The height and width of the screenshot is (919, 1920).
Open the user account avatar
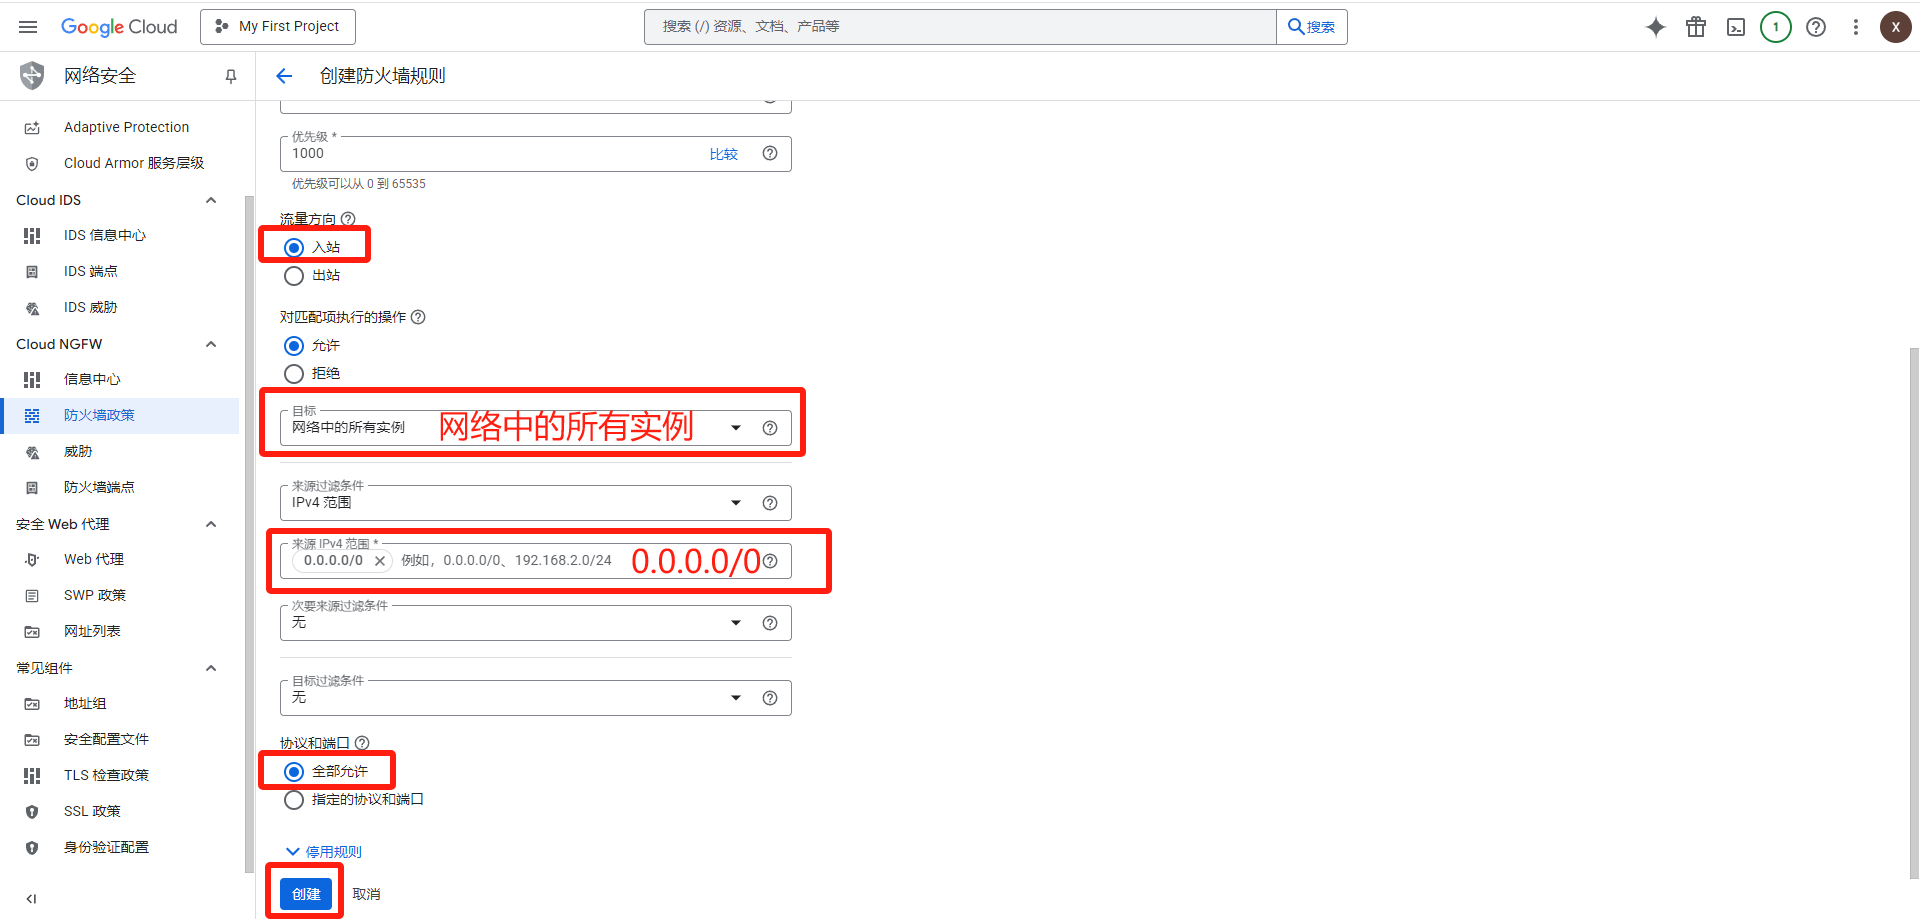click(1895, 27)
